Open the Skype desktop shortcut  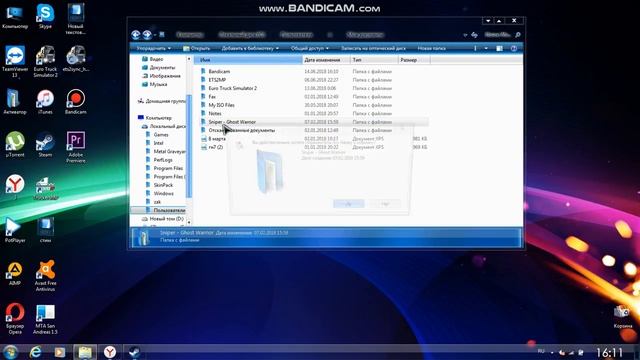pyautogui.click(x=45, y=16)
